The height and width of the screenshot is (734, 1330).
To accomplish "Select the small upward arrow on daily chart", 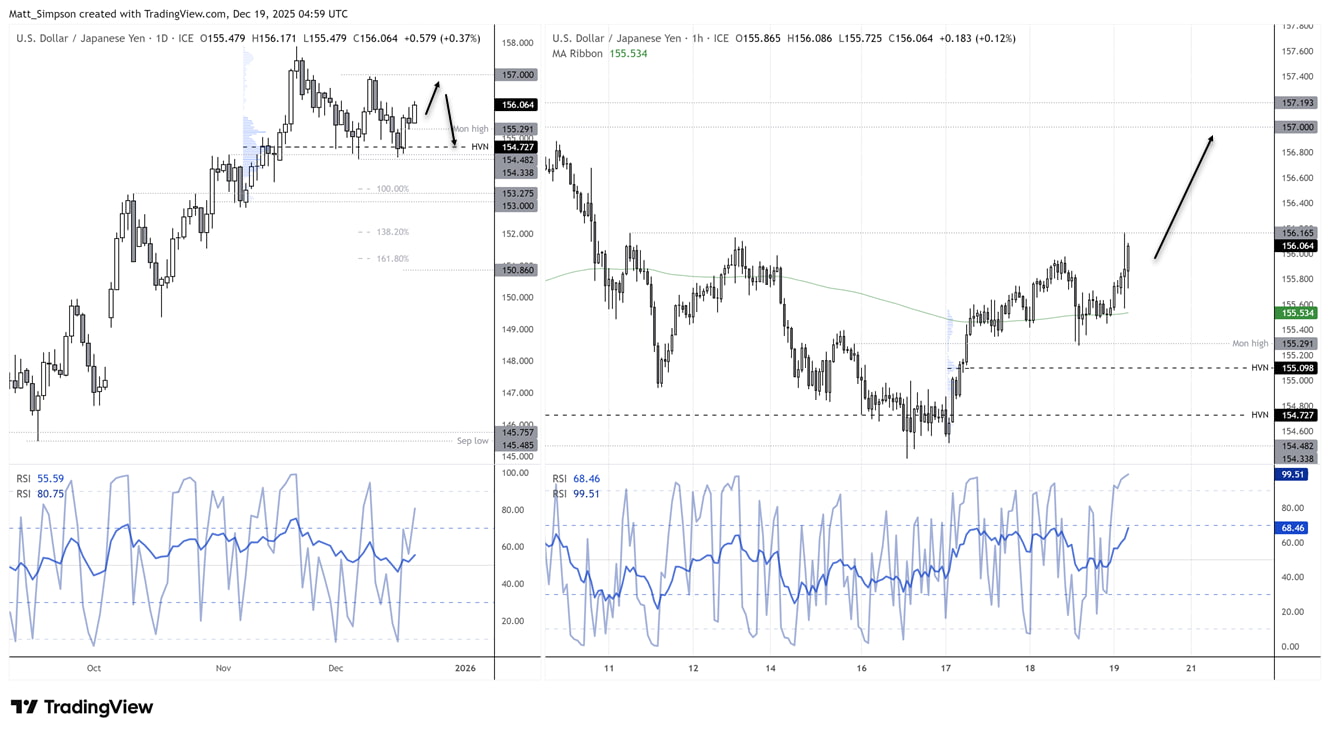I will (x=432, y=97).
